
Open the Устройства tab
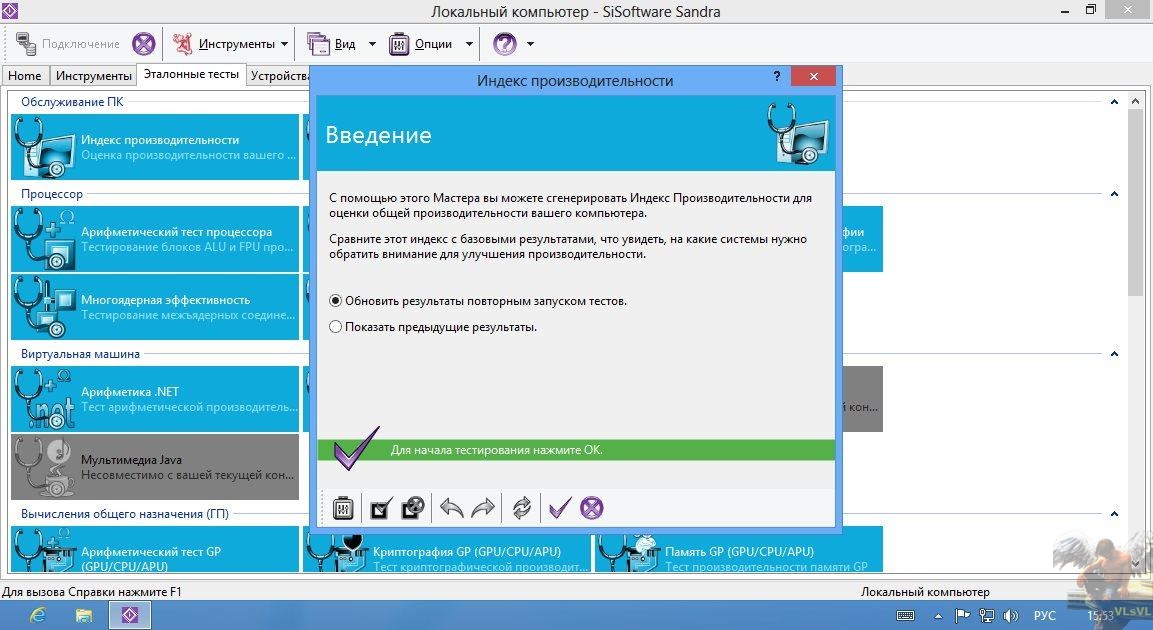pos(279,76)
